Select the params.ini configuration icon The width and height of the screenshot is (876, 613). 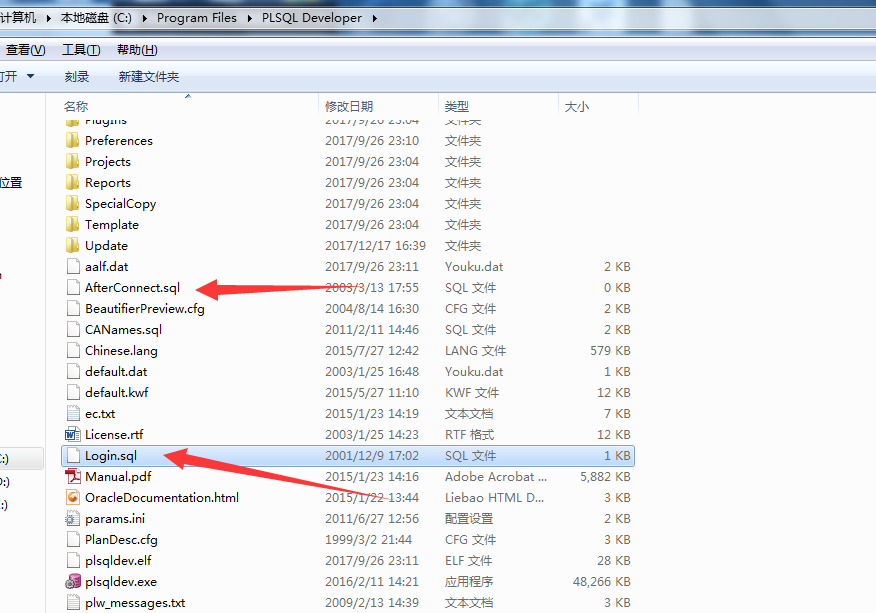pyautogui.click(x=73, y=518)
